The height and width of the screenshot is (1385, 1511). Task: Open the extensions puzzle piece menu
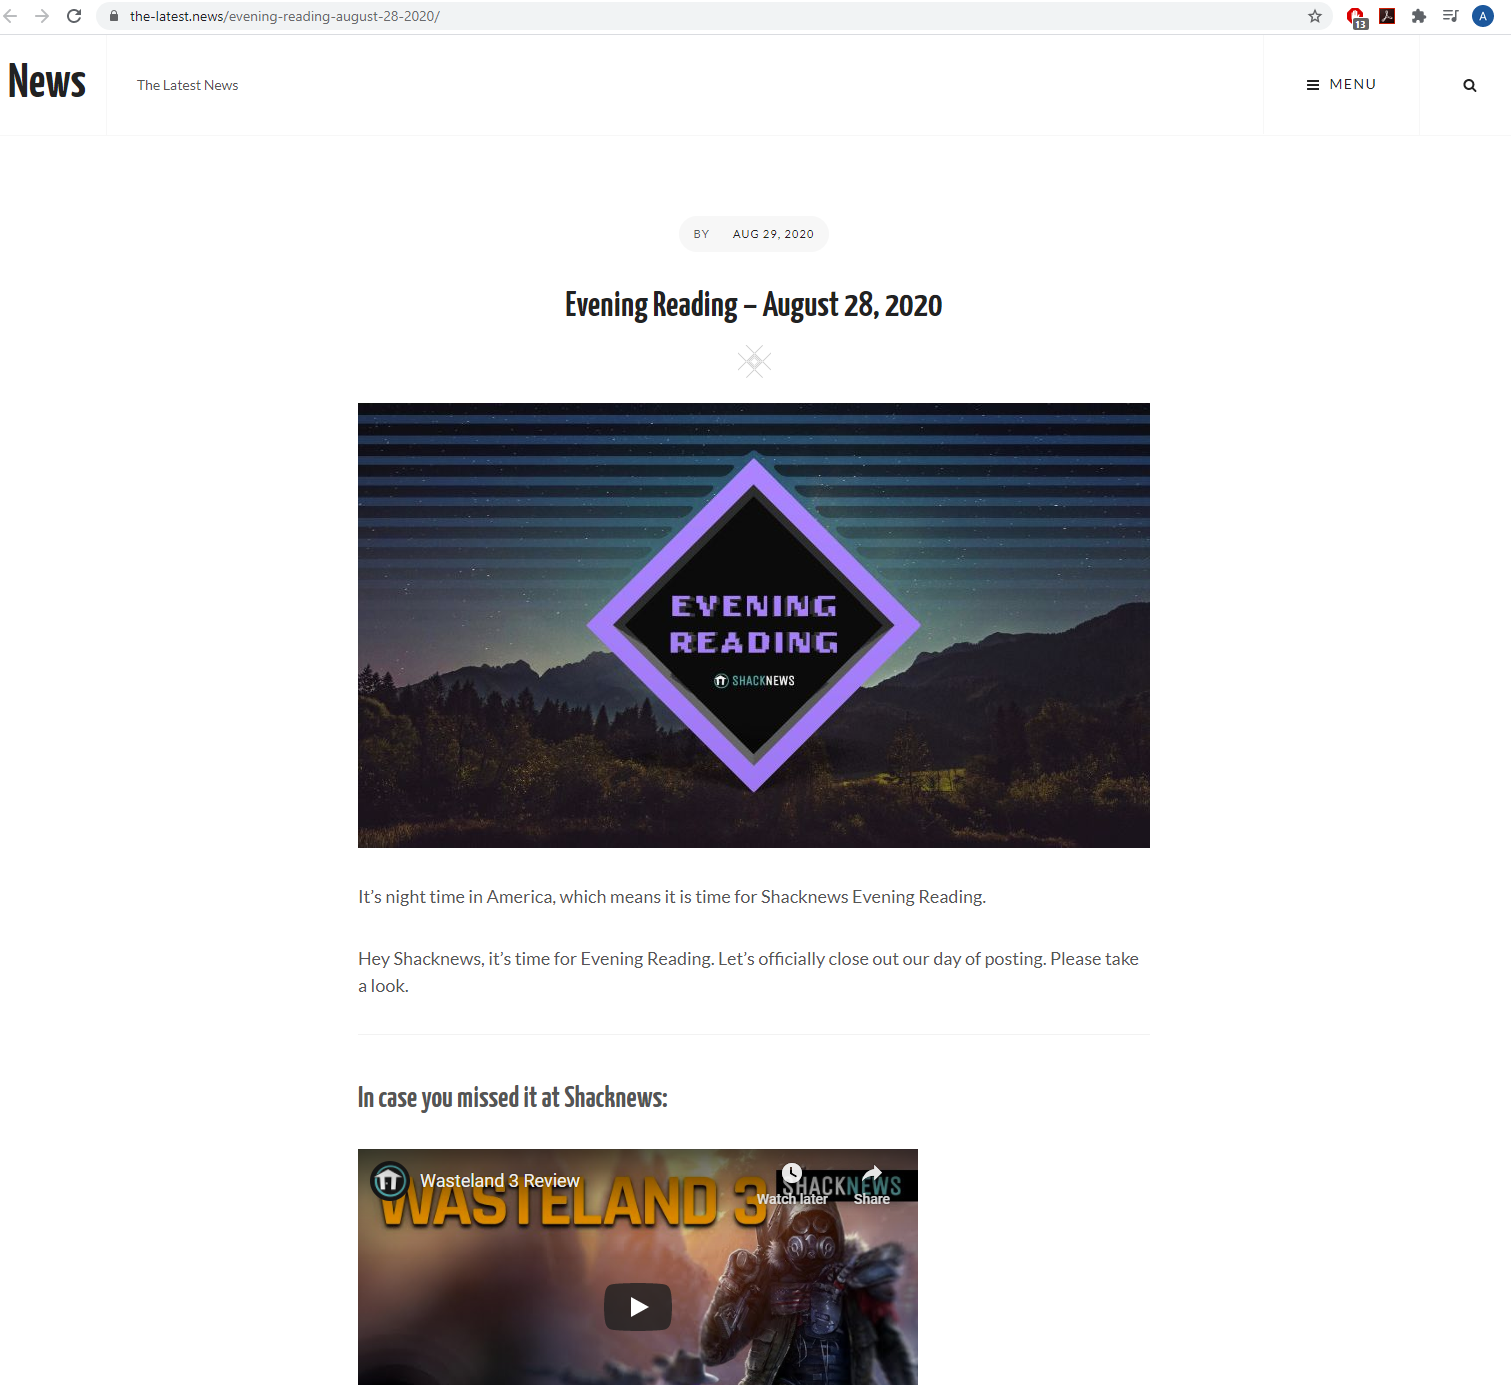tap(1419, 16)
